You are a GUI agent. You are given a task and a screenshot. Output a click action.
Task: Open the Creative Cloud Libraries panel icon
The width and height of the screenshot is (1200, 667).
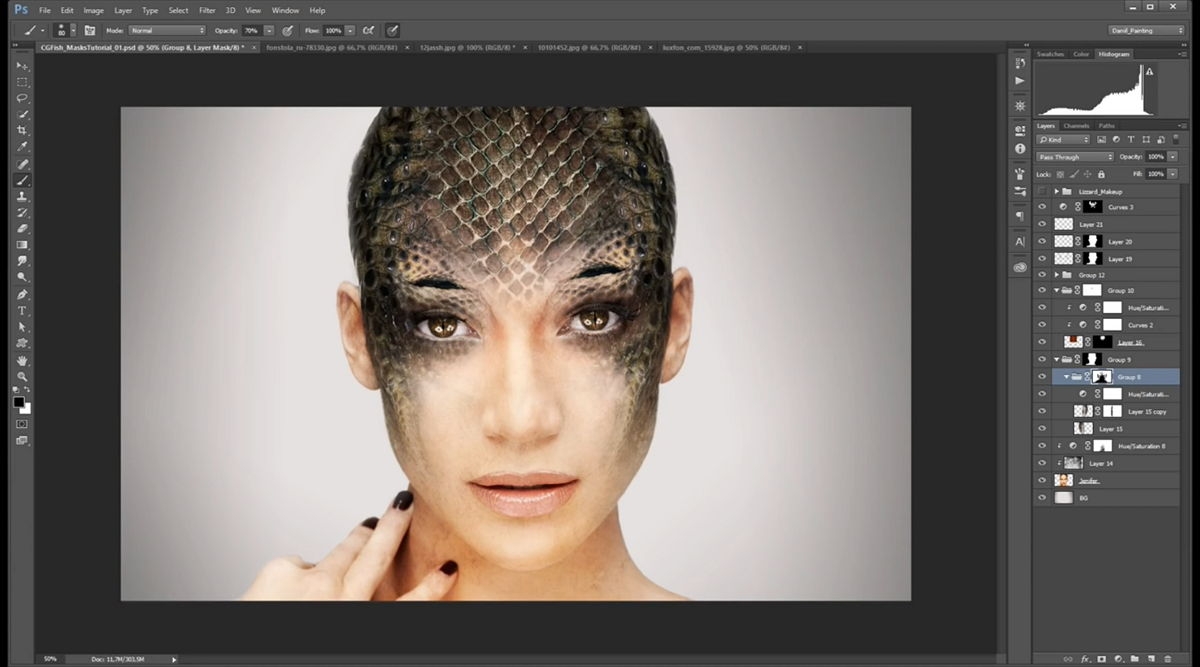pos(1020,267)
